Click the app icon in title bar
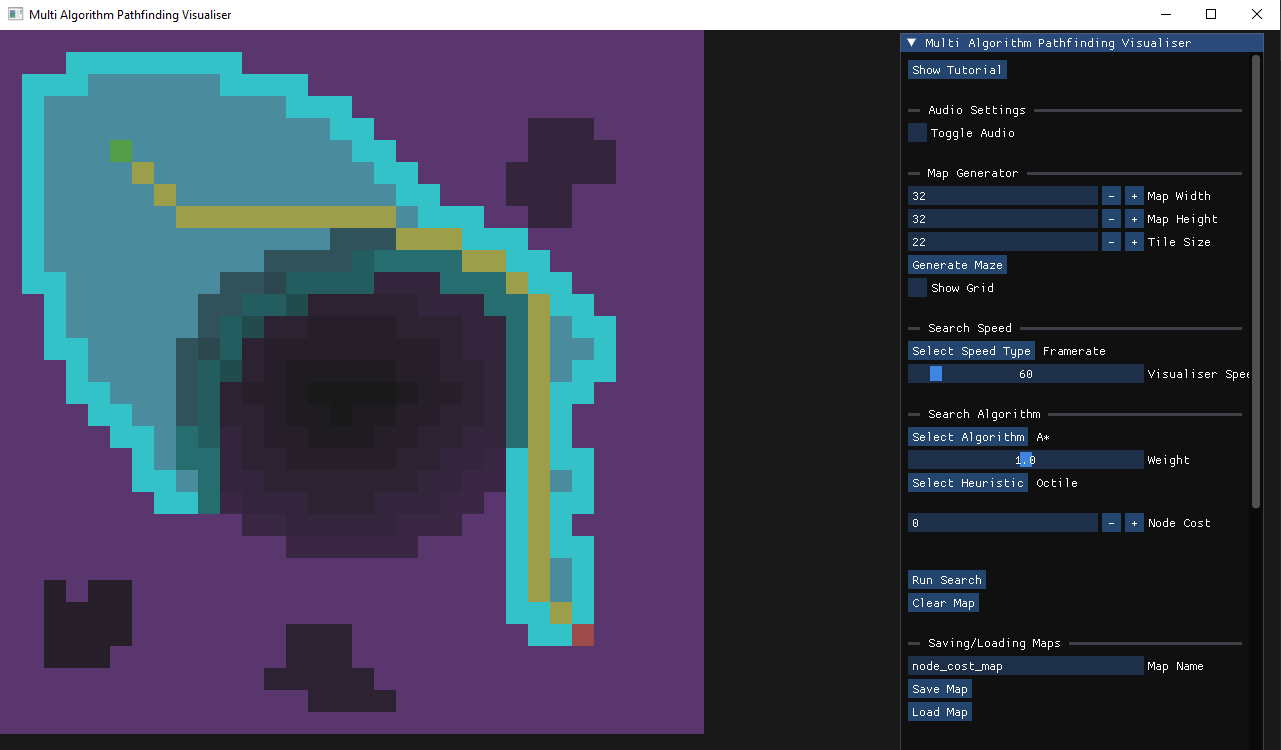 (15, 14)
